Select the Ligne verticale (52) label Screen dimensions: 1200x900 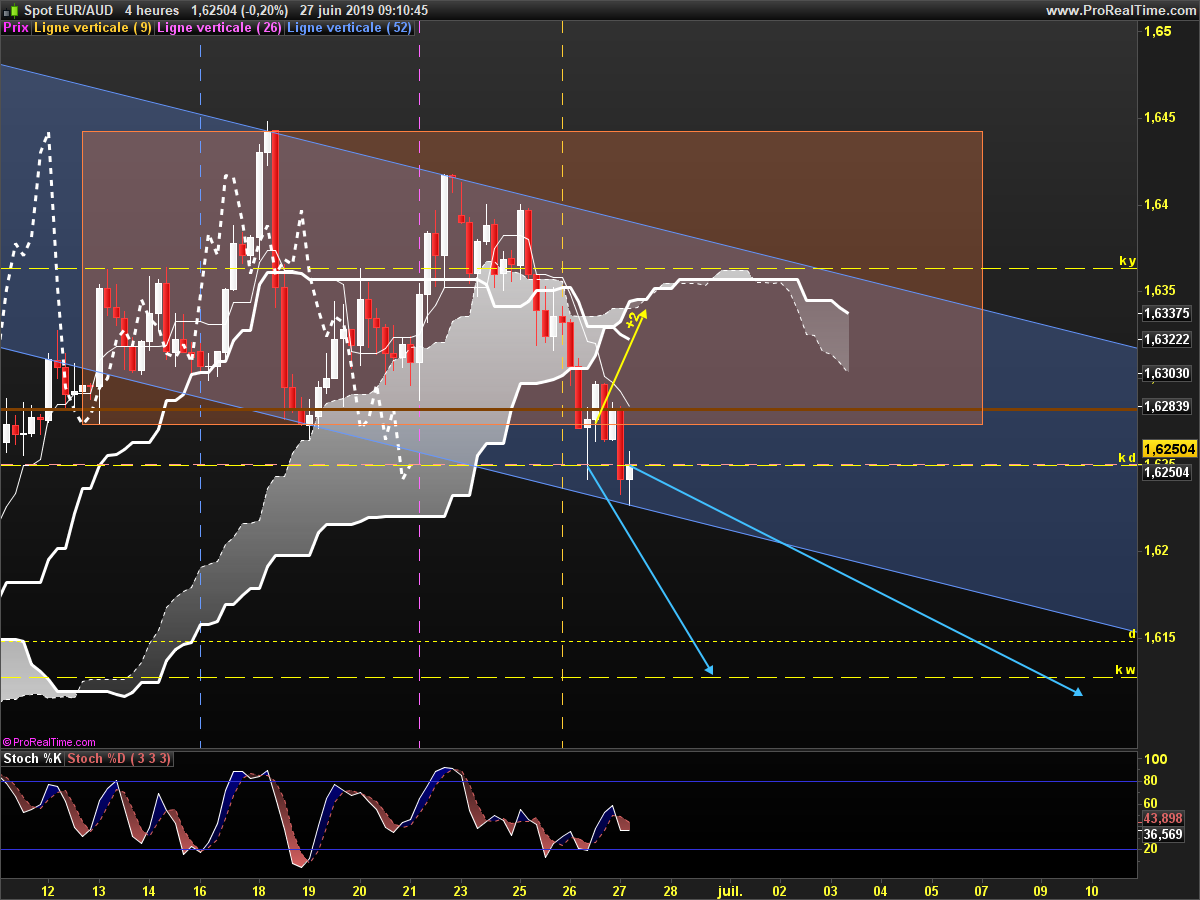click(350, 28)
